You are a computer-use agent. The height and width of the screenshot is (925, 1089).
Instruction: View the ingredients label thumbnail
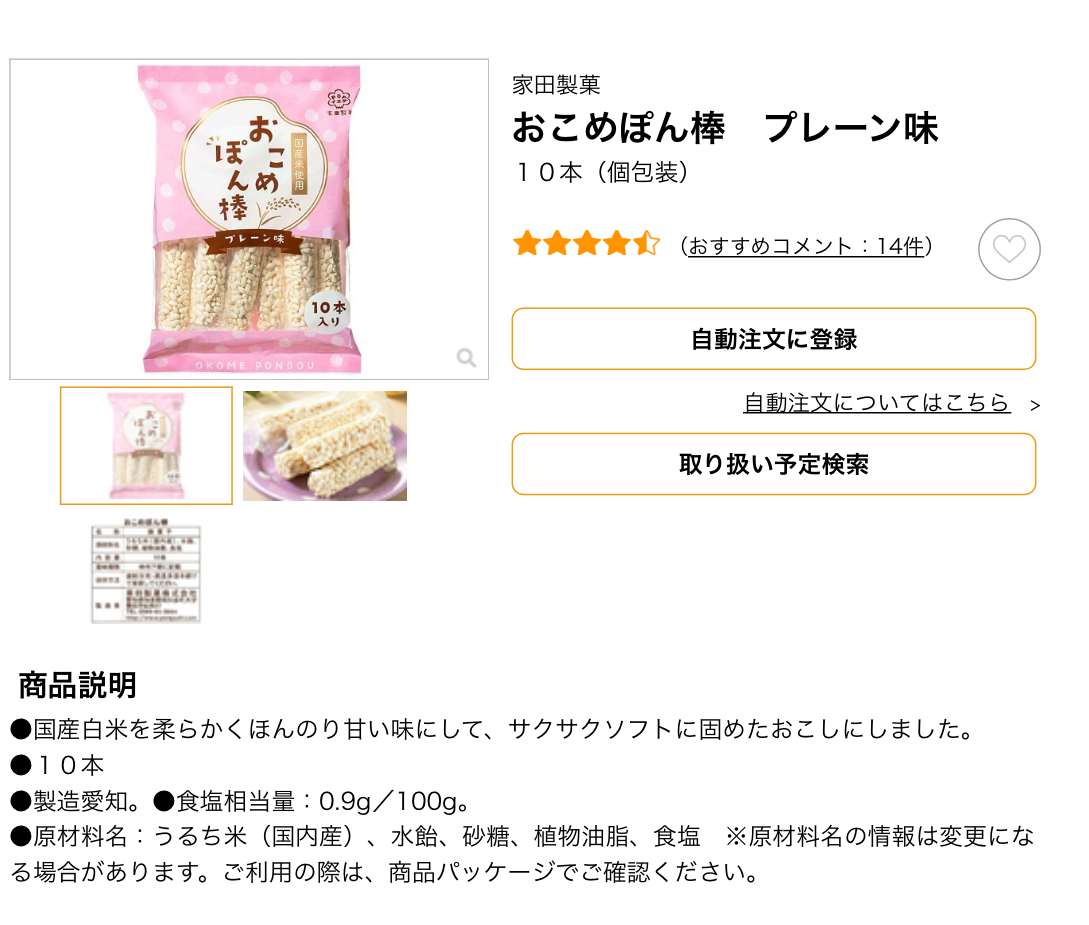(x=146, y=572)
